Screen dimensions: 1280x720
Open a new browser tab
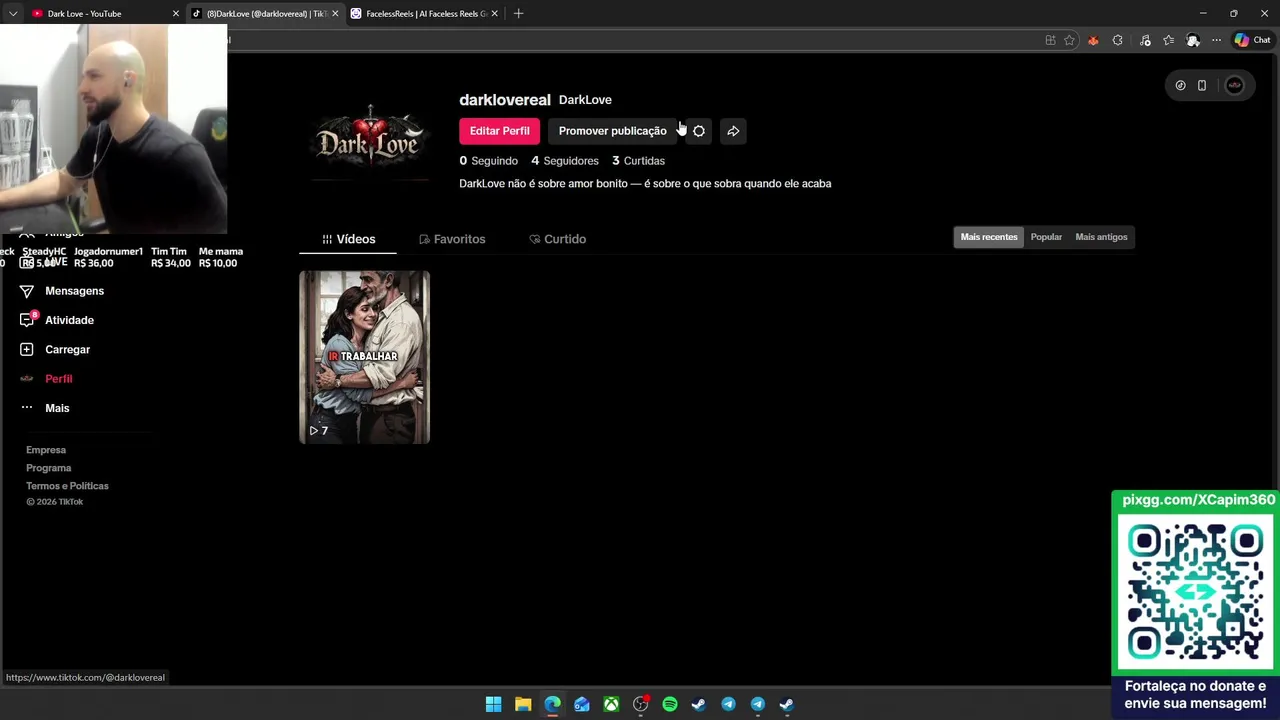(x=518, y=13)
